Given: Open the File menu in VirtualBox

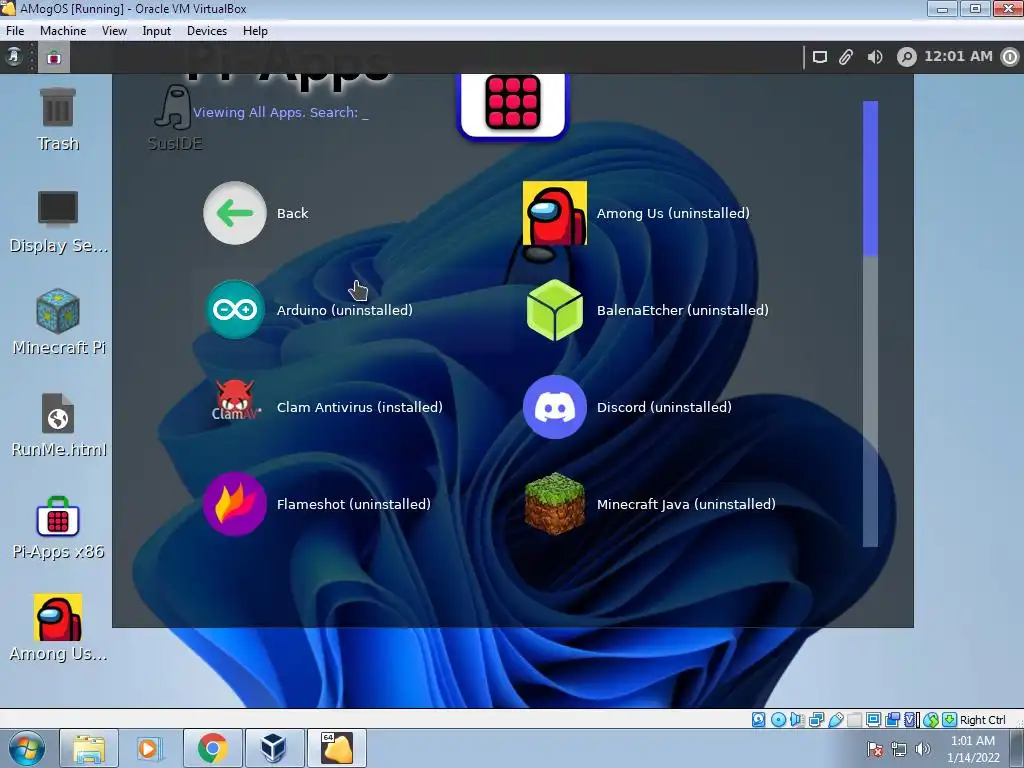Looking at the screenshot, I should point(15,31).
